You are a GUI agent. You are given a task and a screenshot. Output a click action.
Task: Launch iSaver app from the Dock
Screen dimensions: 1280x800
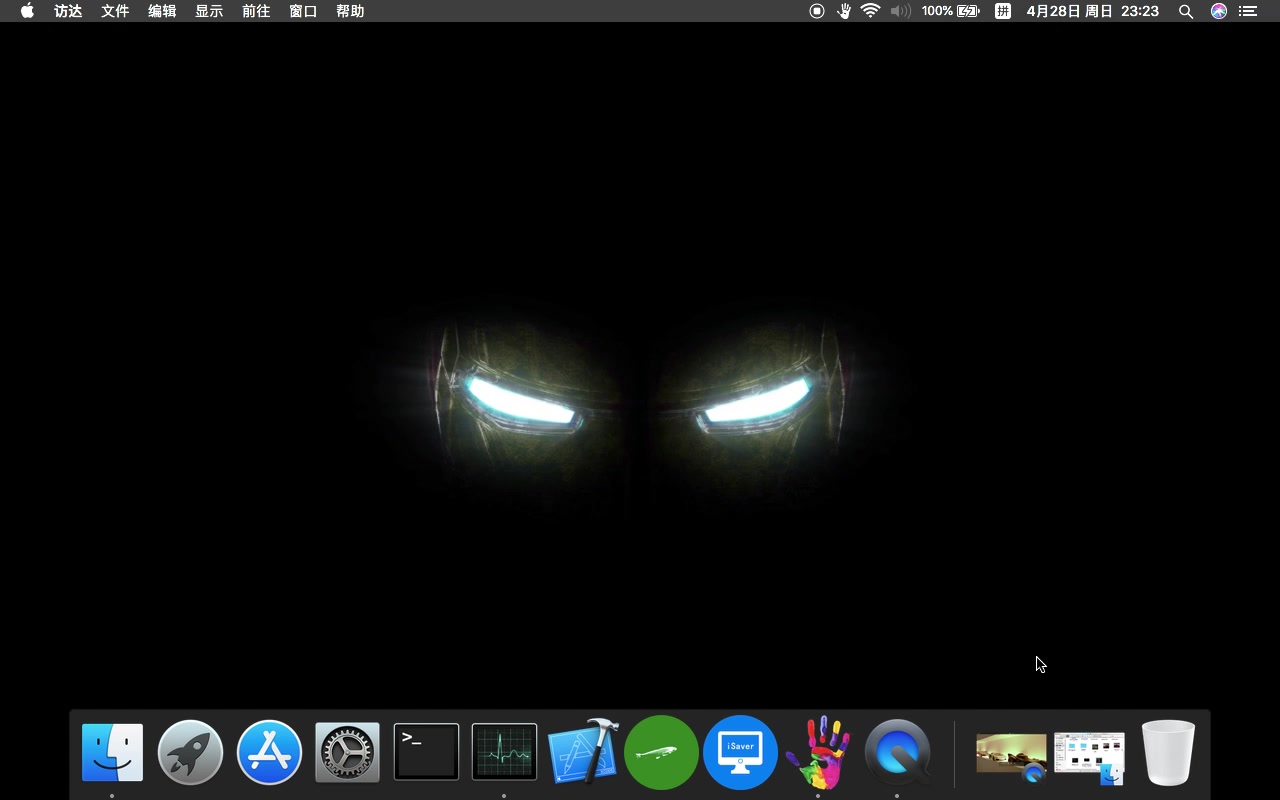(x=740, y=752)
